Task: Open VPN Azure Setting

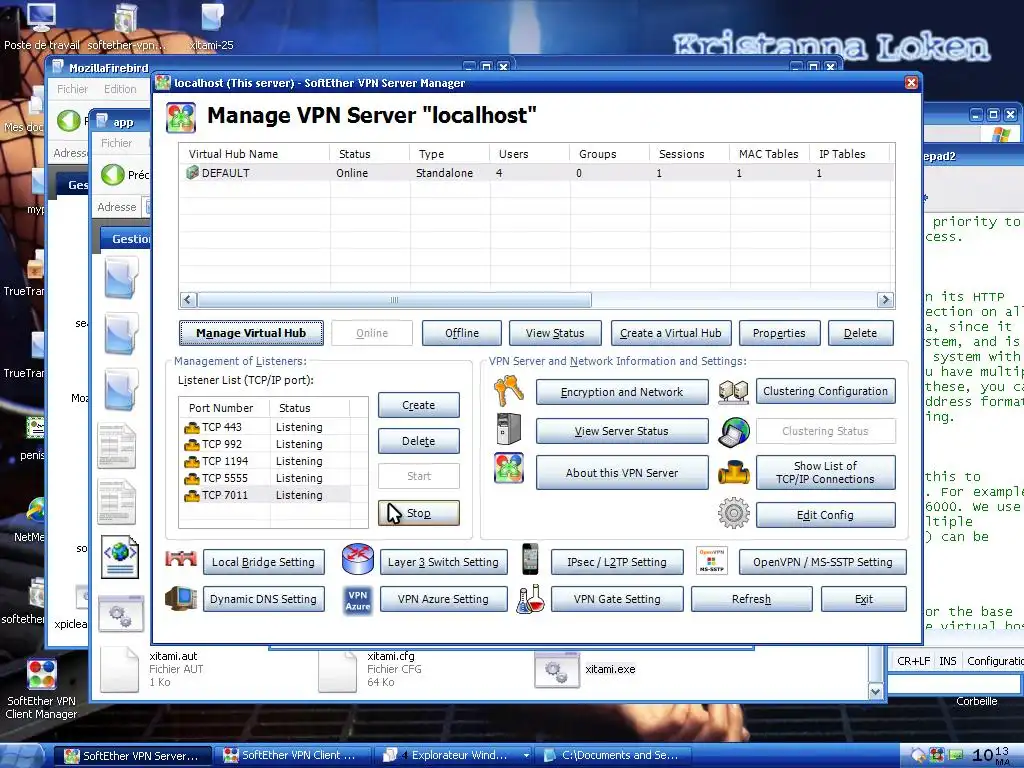Action: [443, 599]
